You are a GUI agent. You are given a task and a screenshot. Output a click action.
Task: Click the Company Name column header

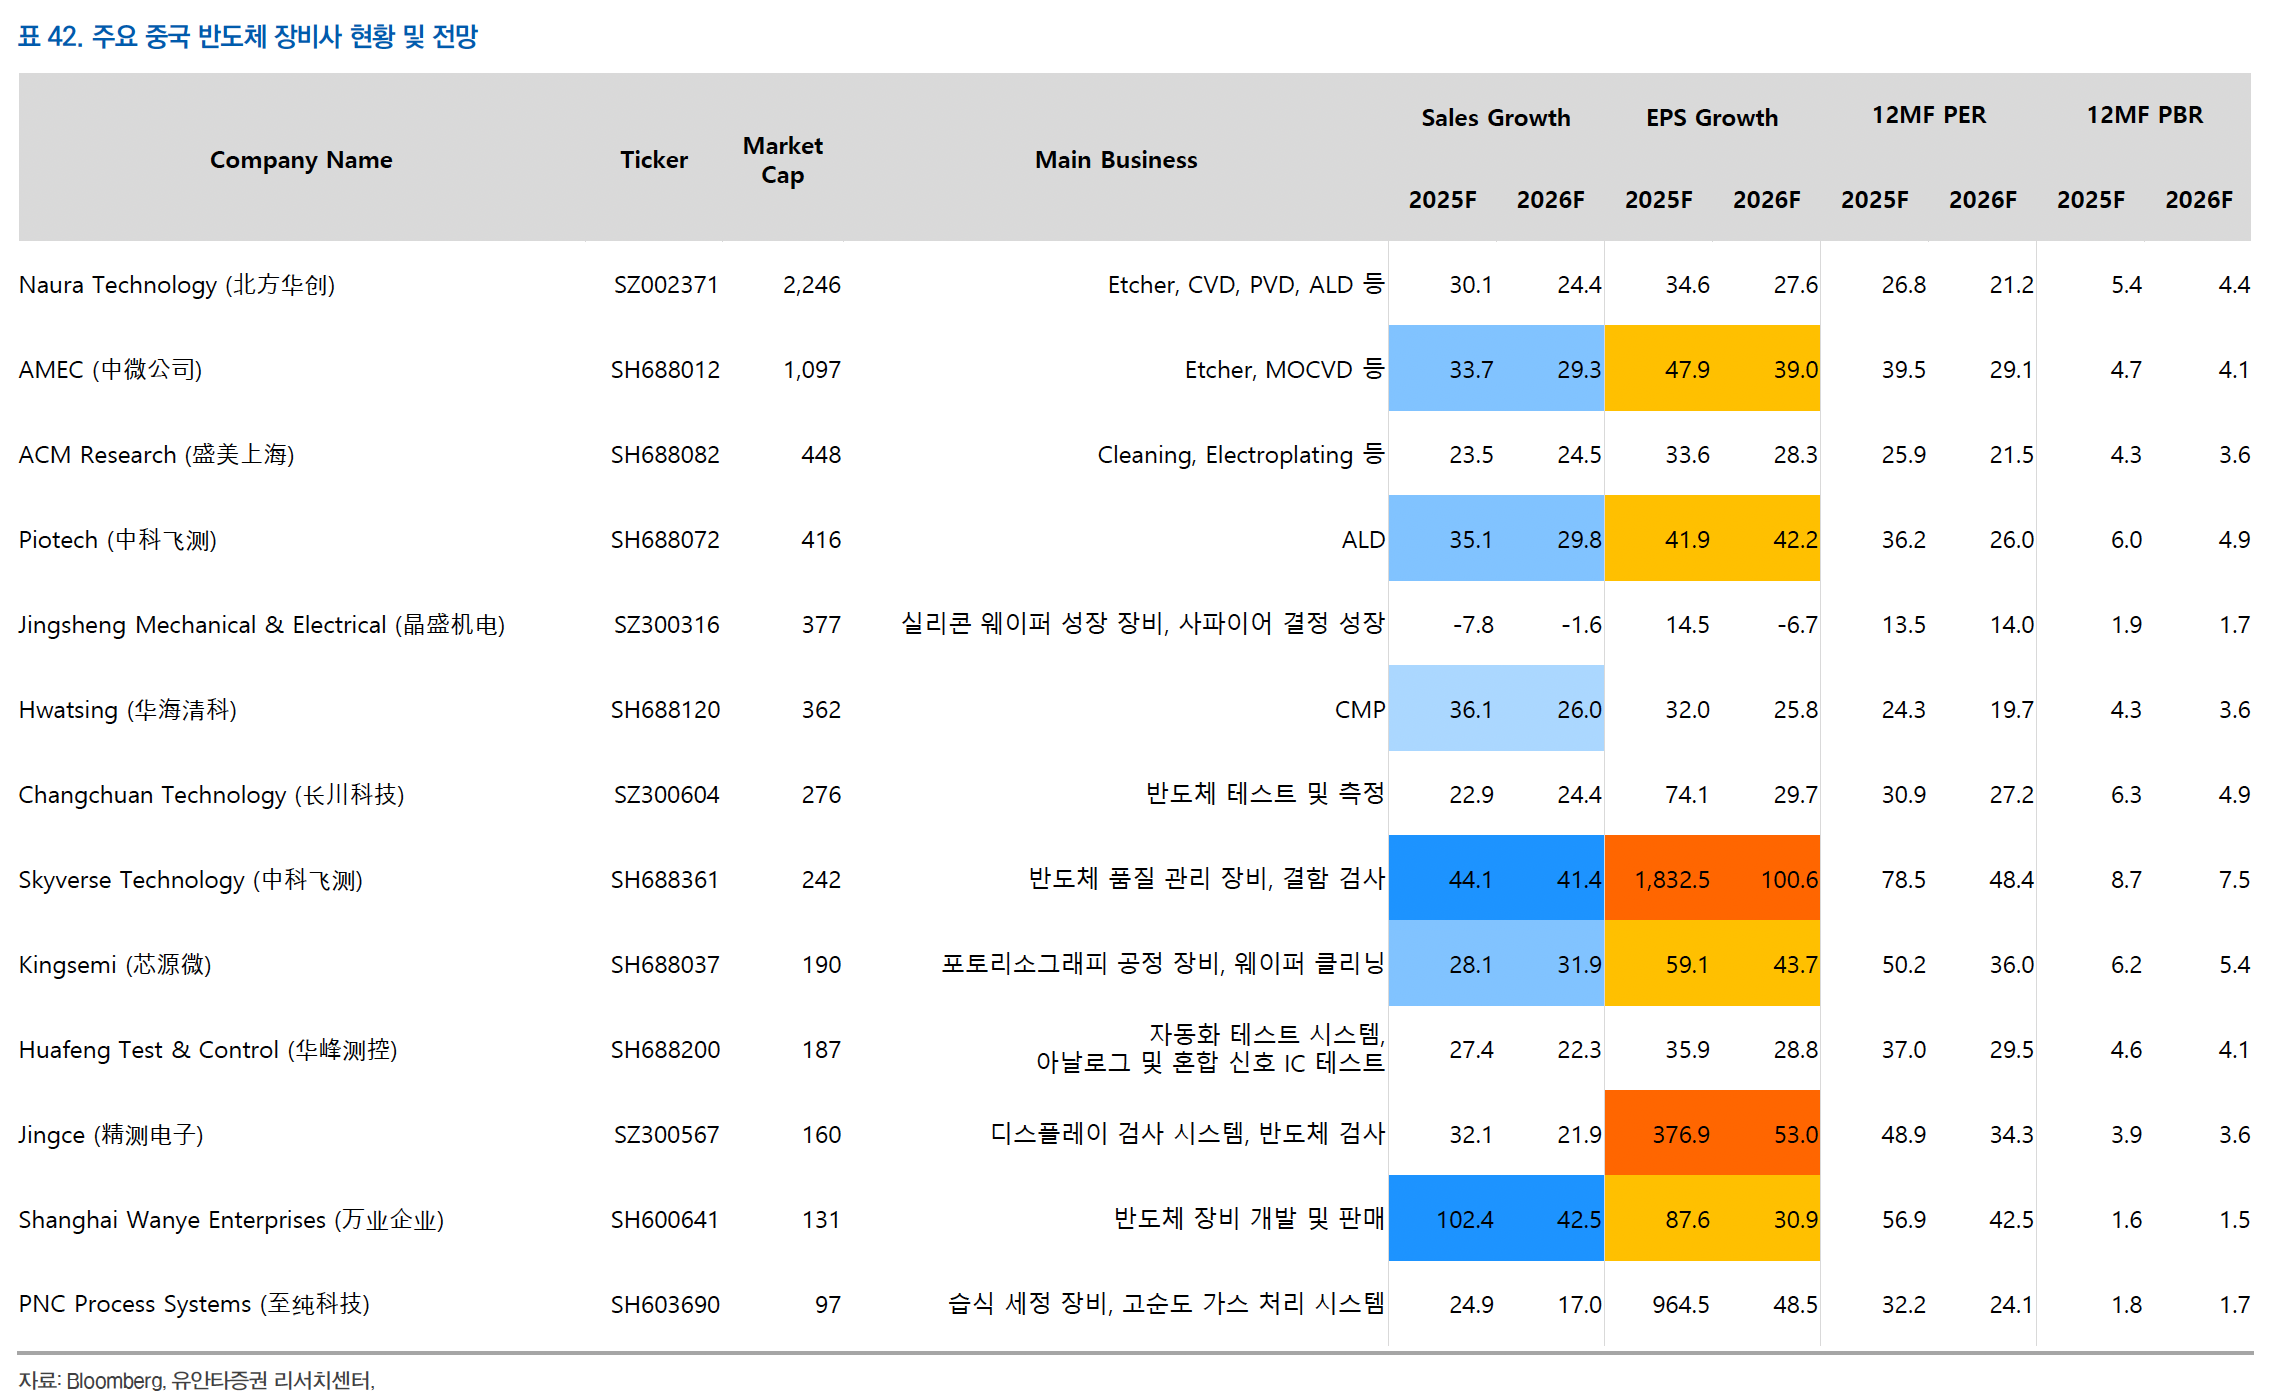(x=300, y=160)
